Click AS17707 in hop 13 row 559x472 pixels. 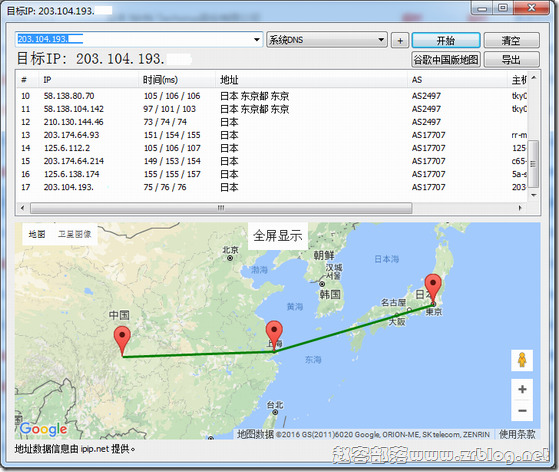point(429,135)
